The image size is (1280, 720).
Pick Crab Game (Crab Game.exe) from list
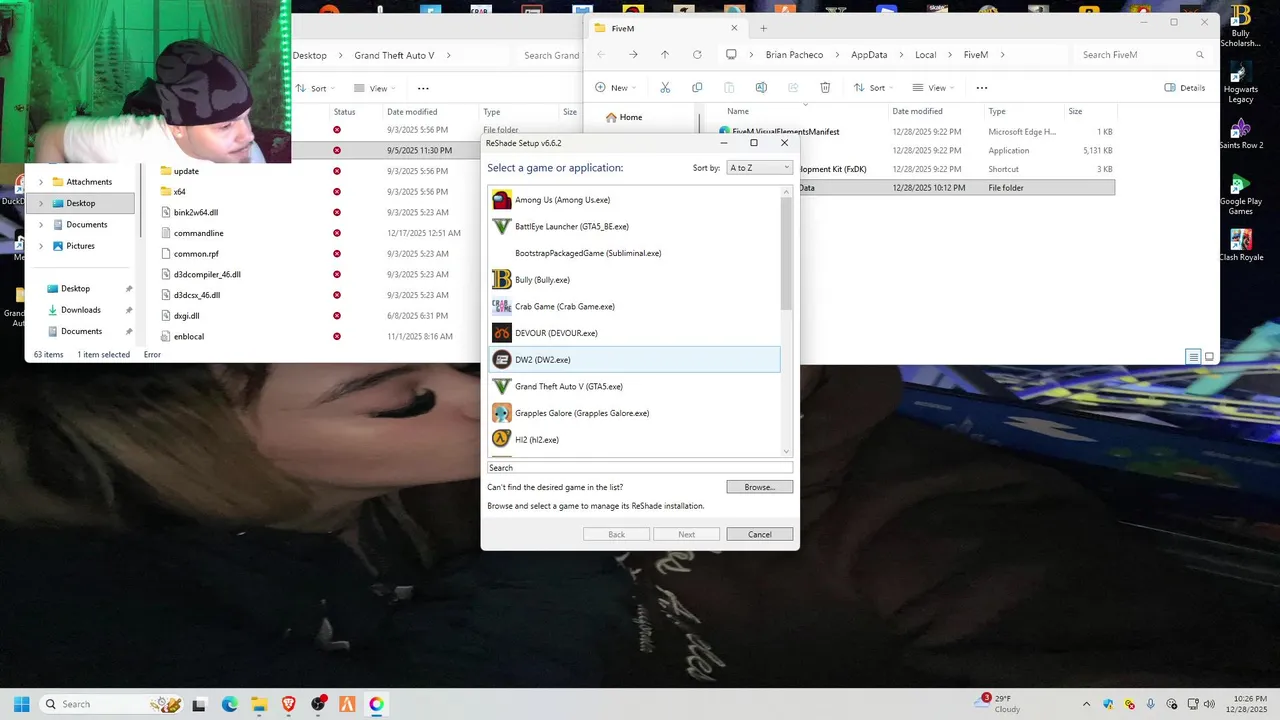634,307
